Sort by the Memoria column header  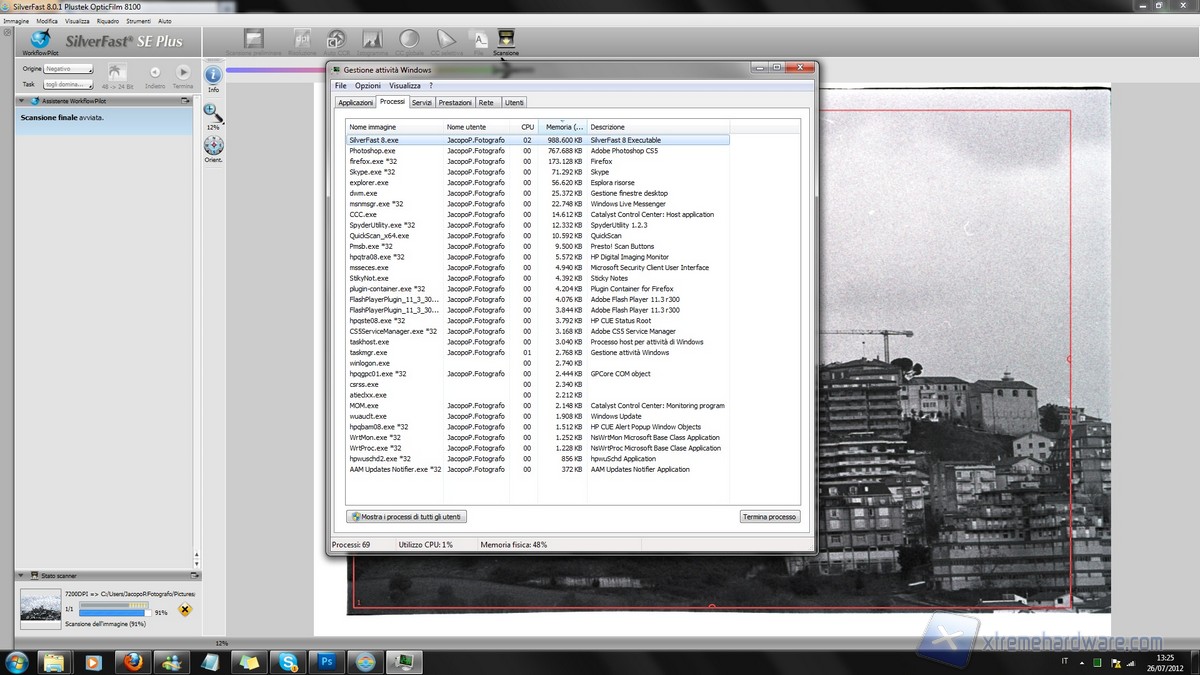(x=563, y=127)
